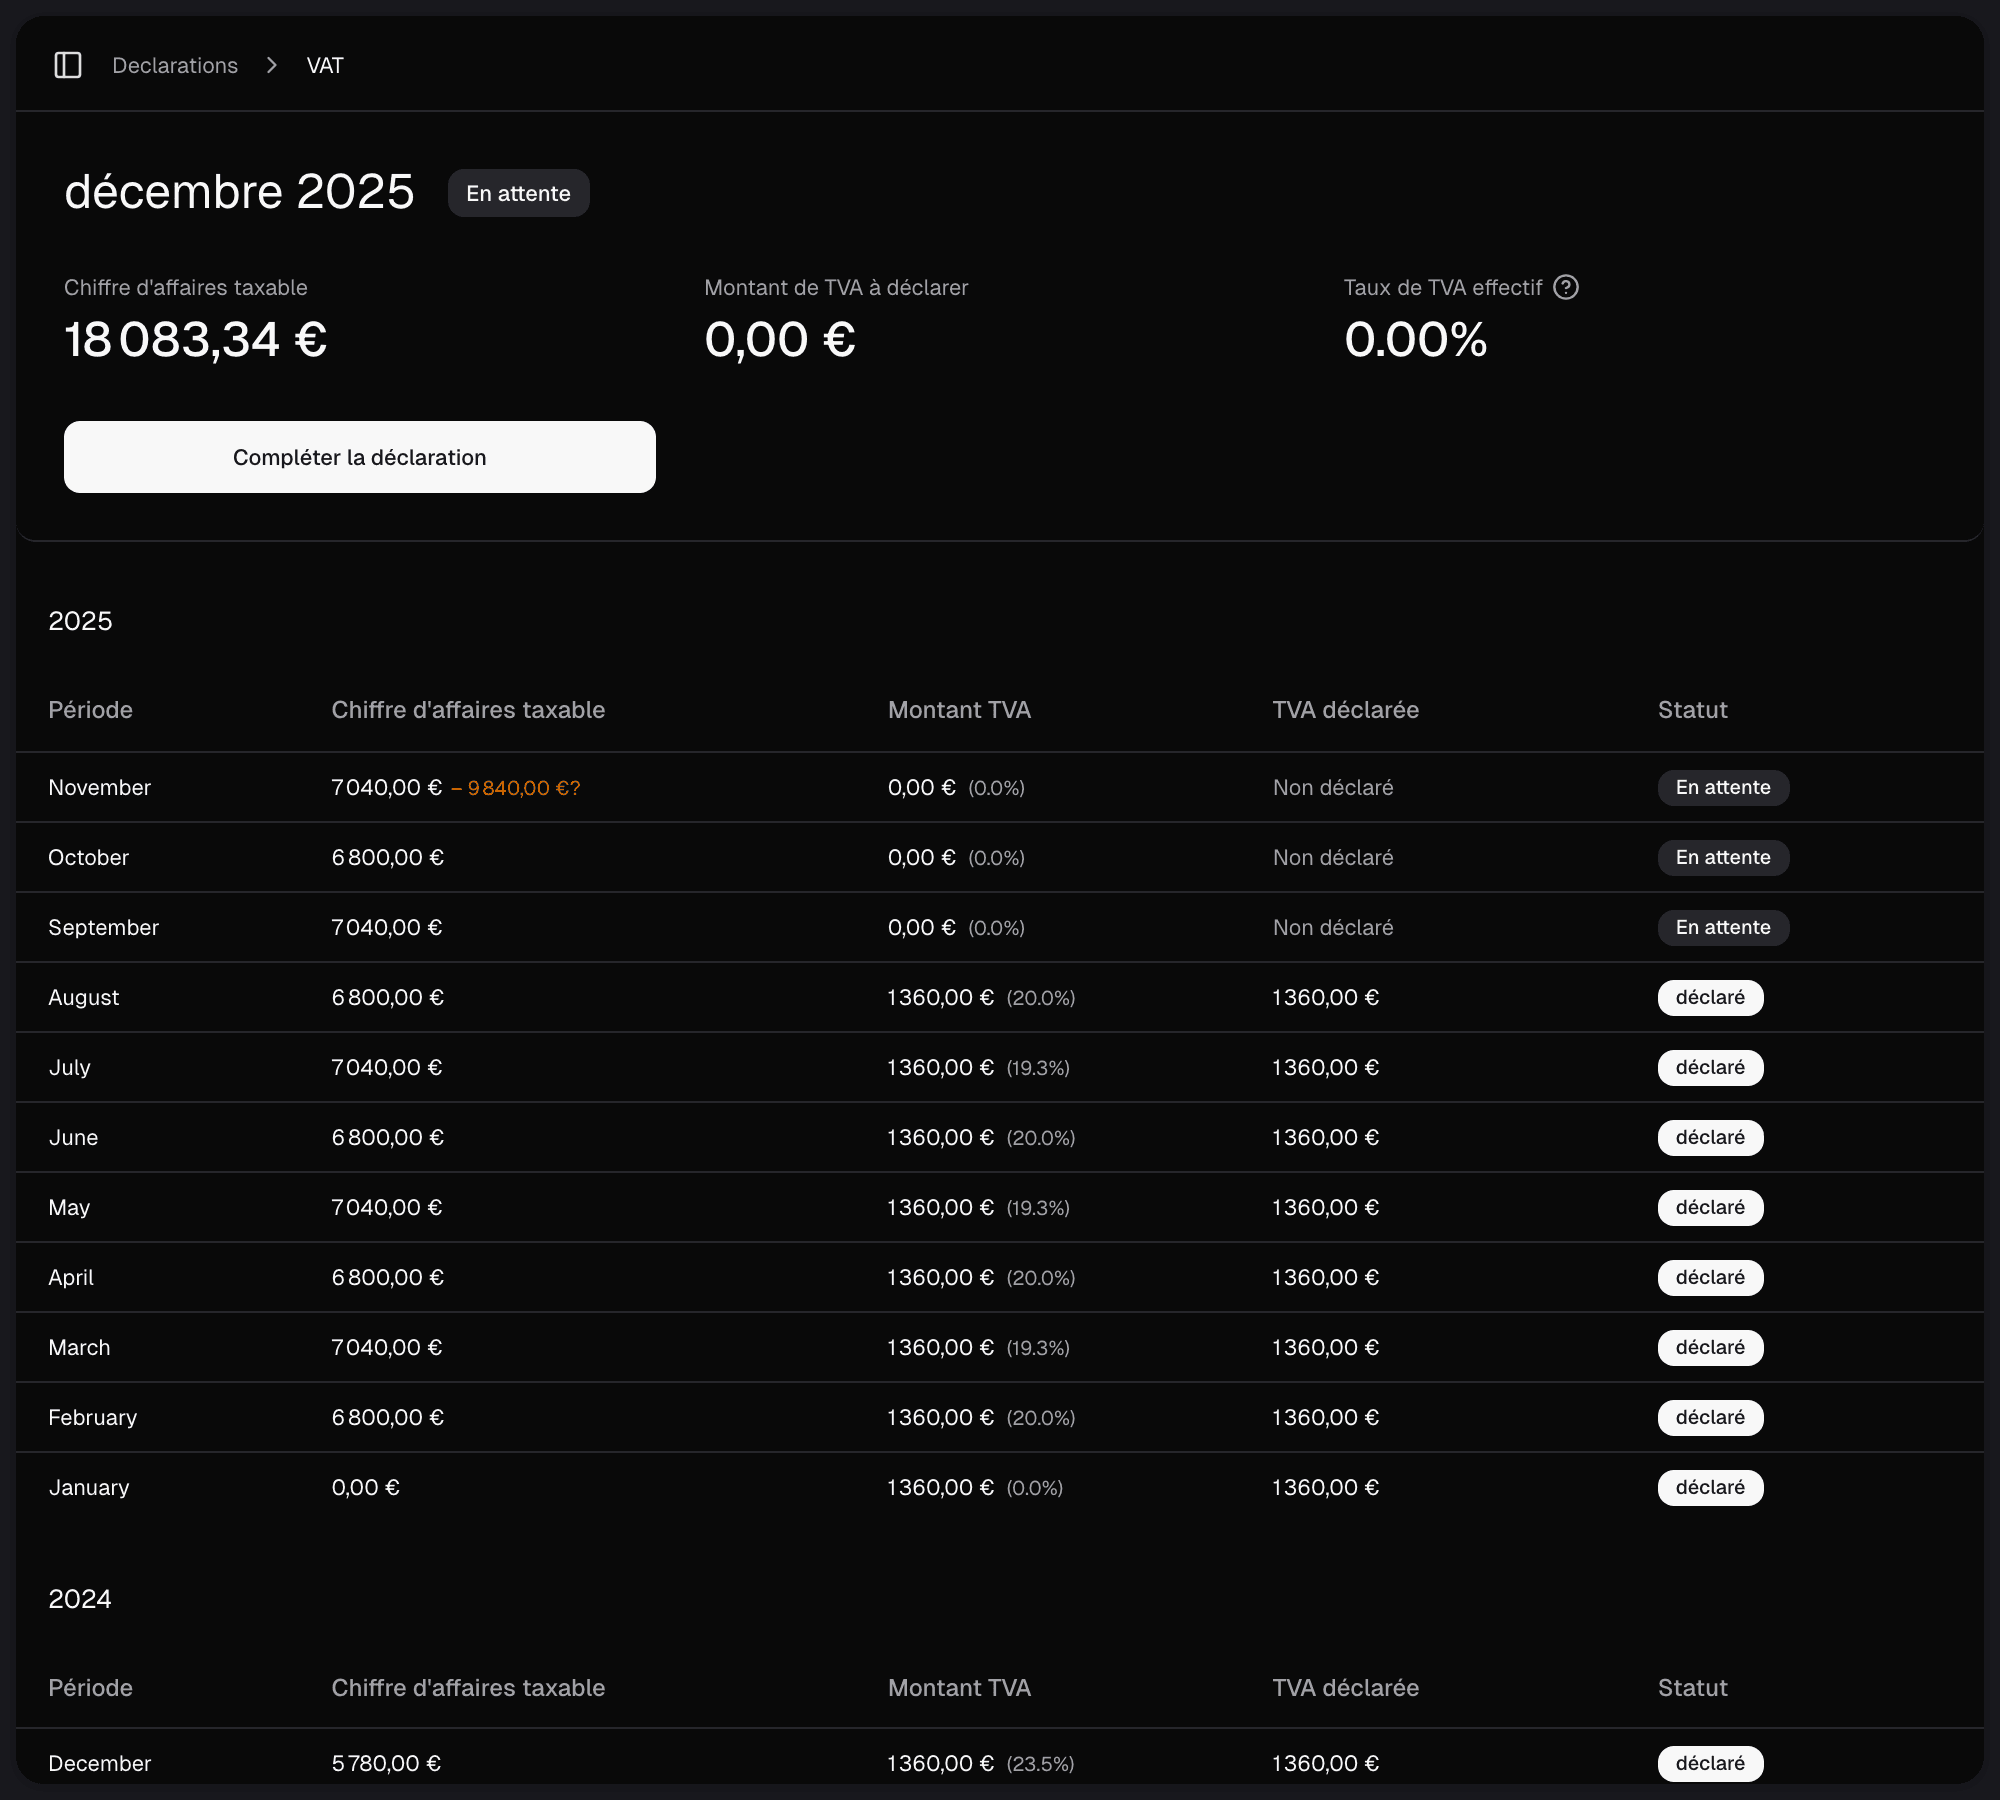This screenshot has width=2000, height=1800.
Task: Click the déclaré badge in the June row
Action: coord(1709,1138)
